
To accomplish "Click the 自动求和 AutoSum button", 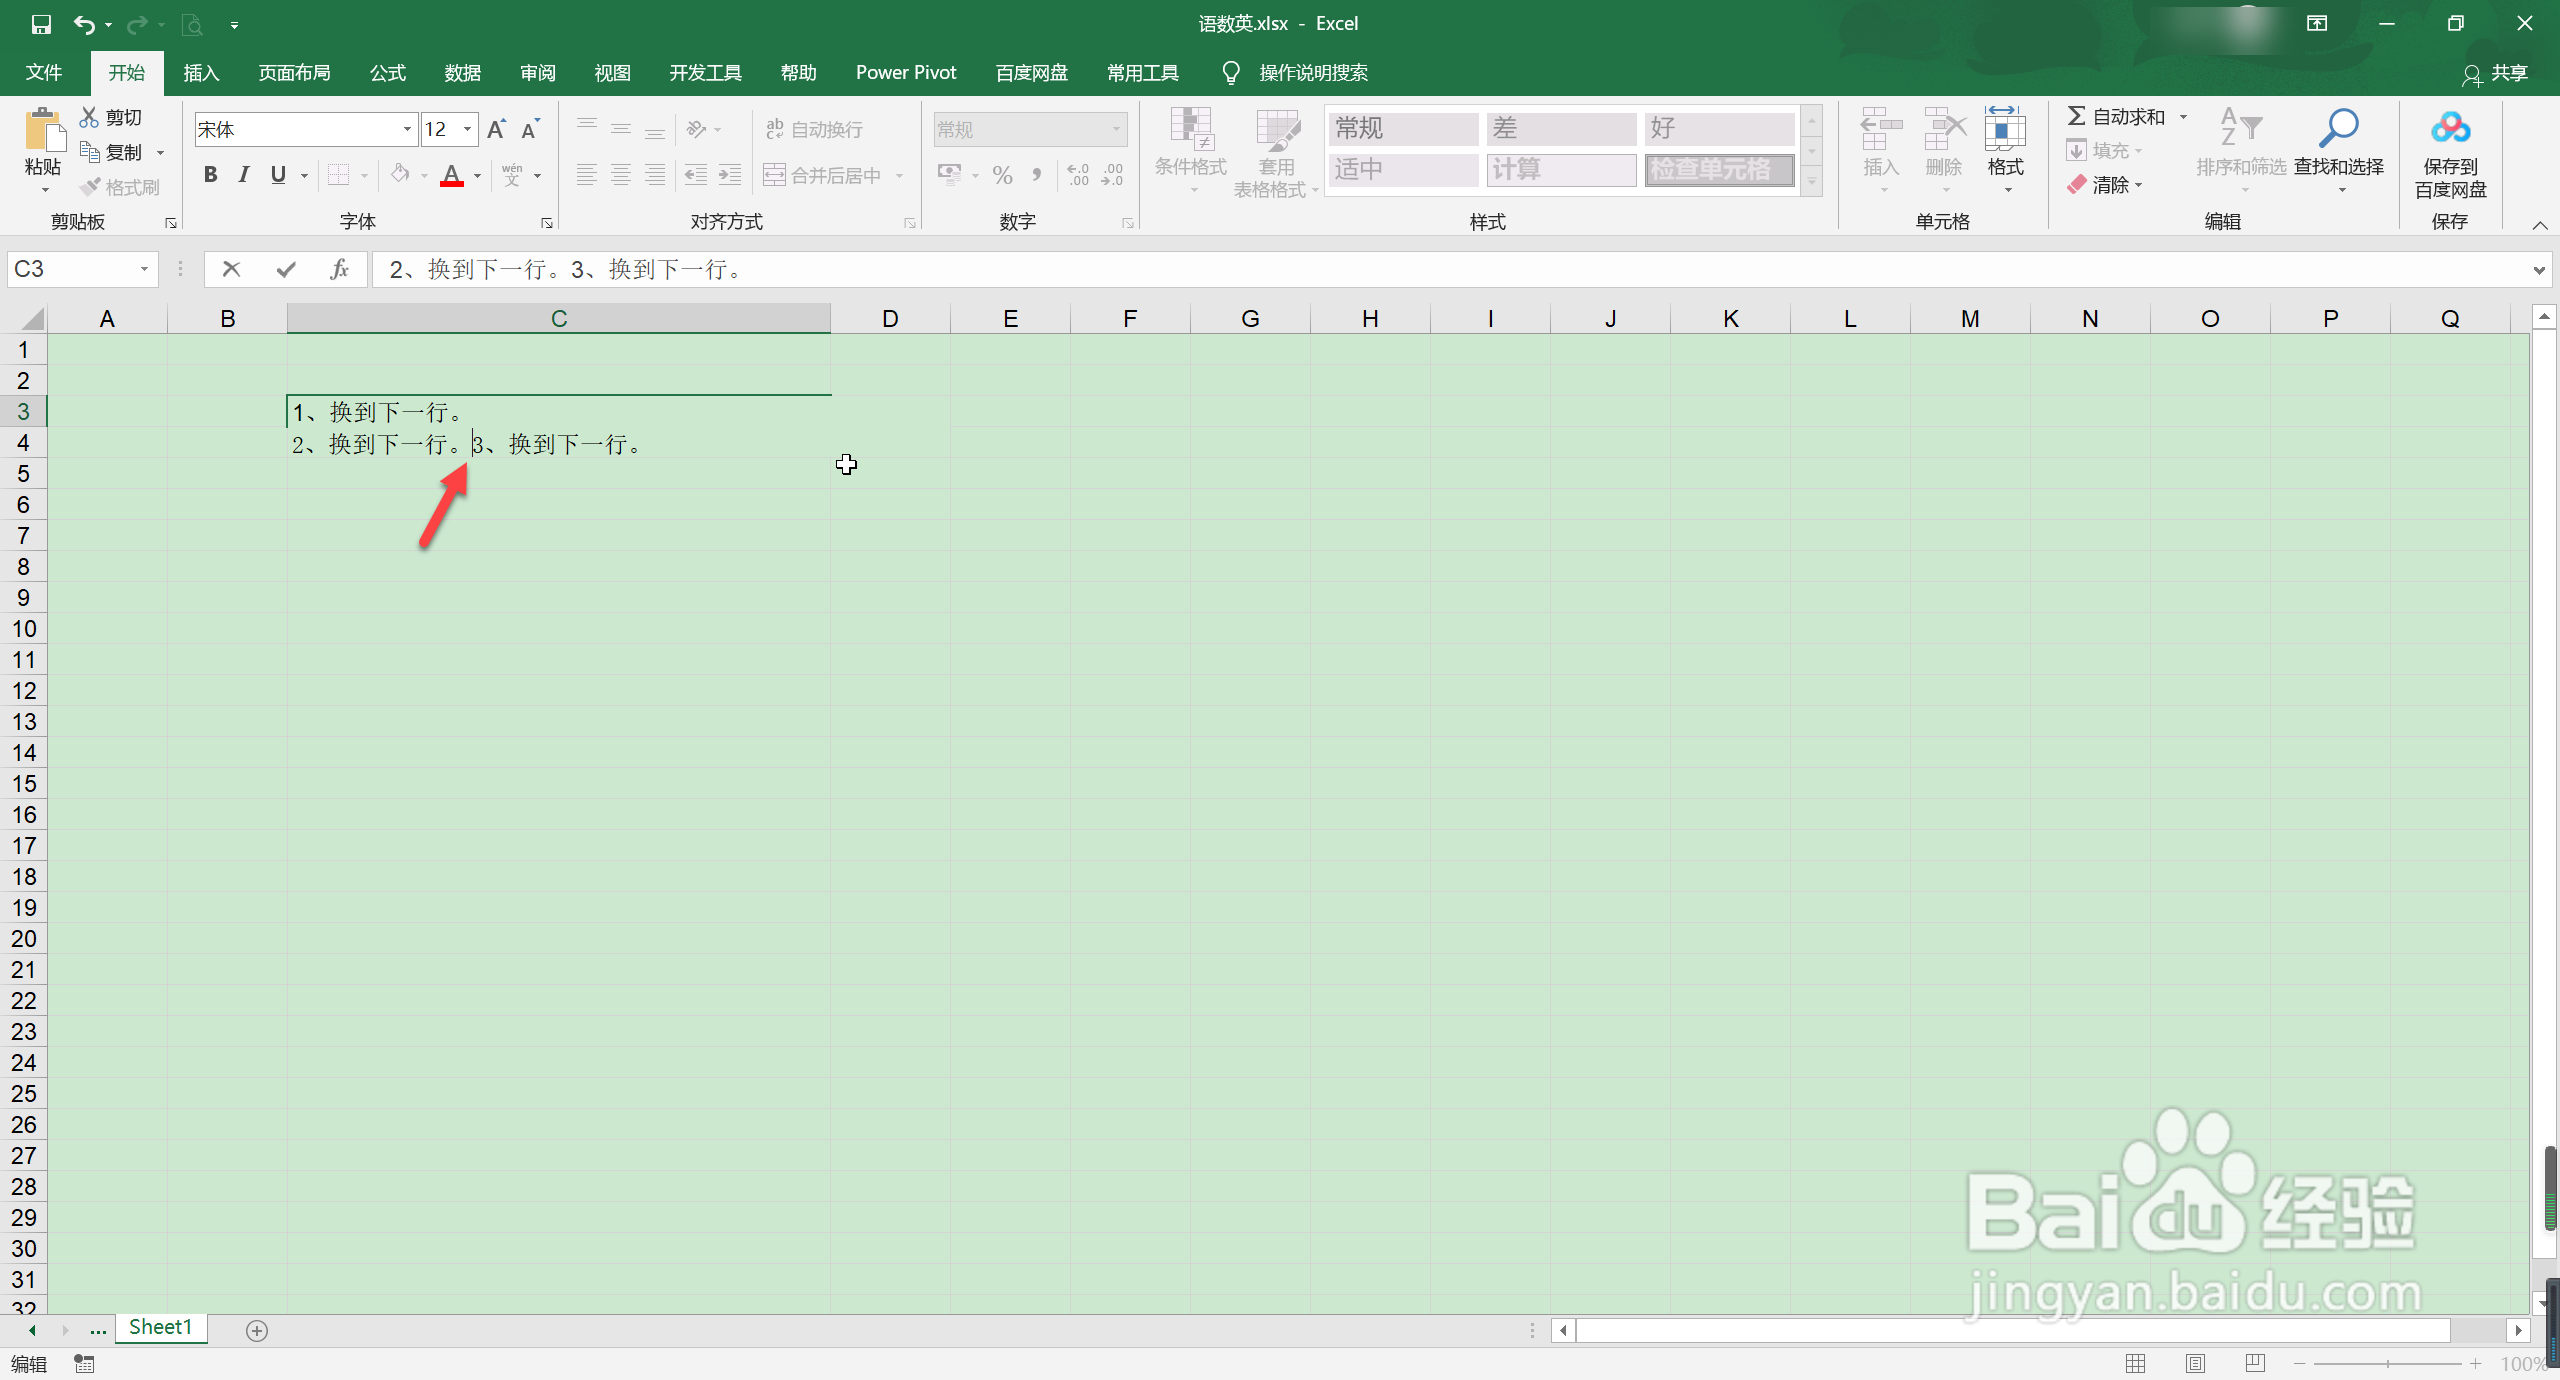I will [2116, 117].
